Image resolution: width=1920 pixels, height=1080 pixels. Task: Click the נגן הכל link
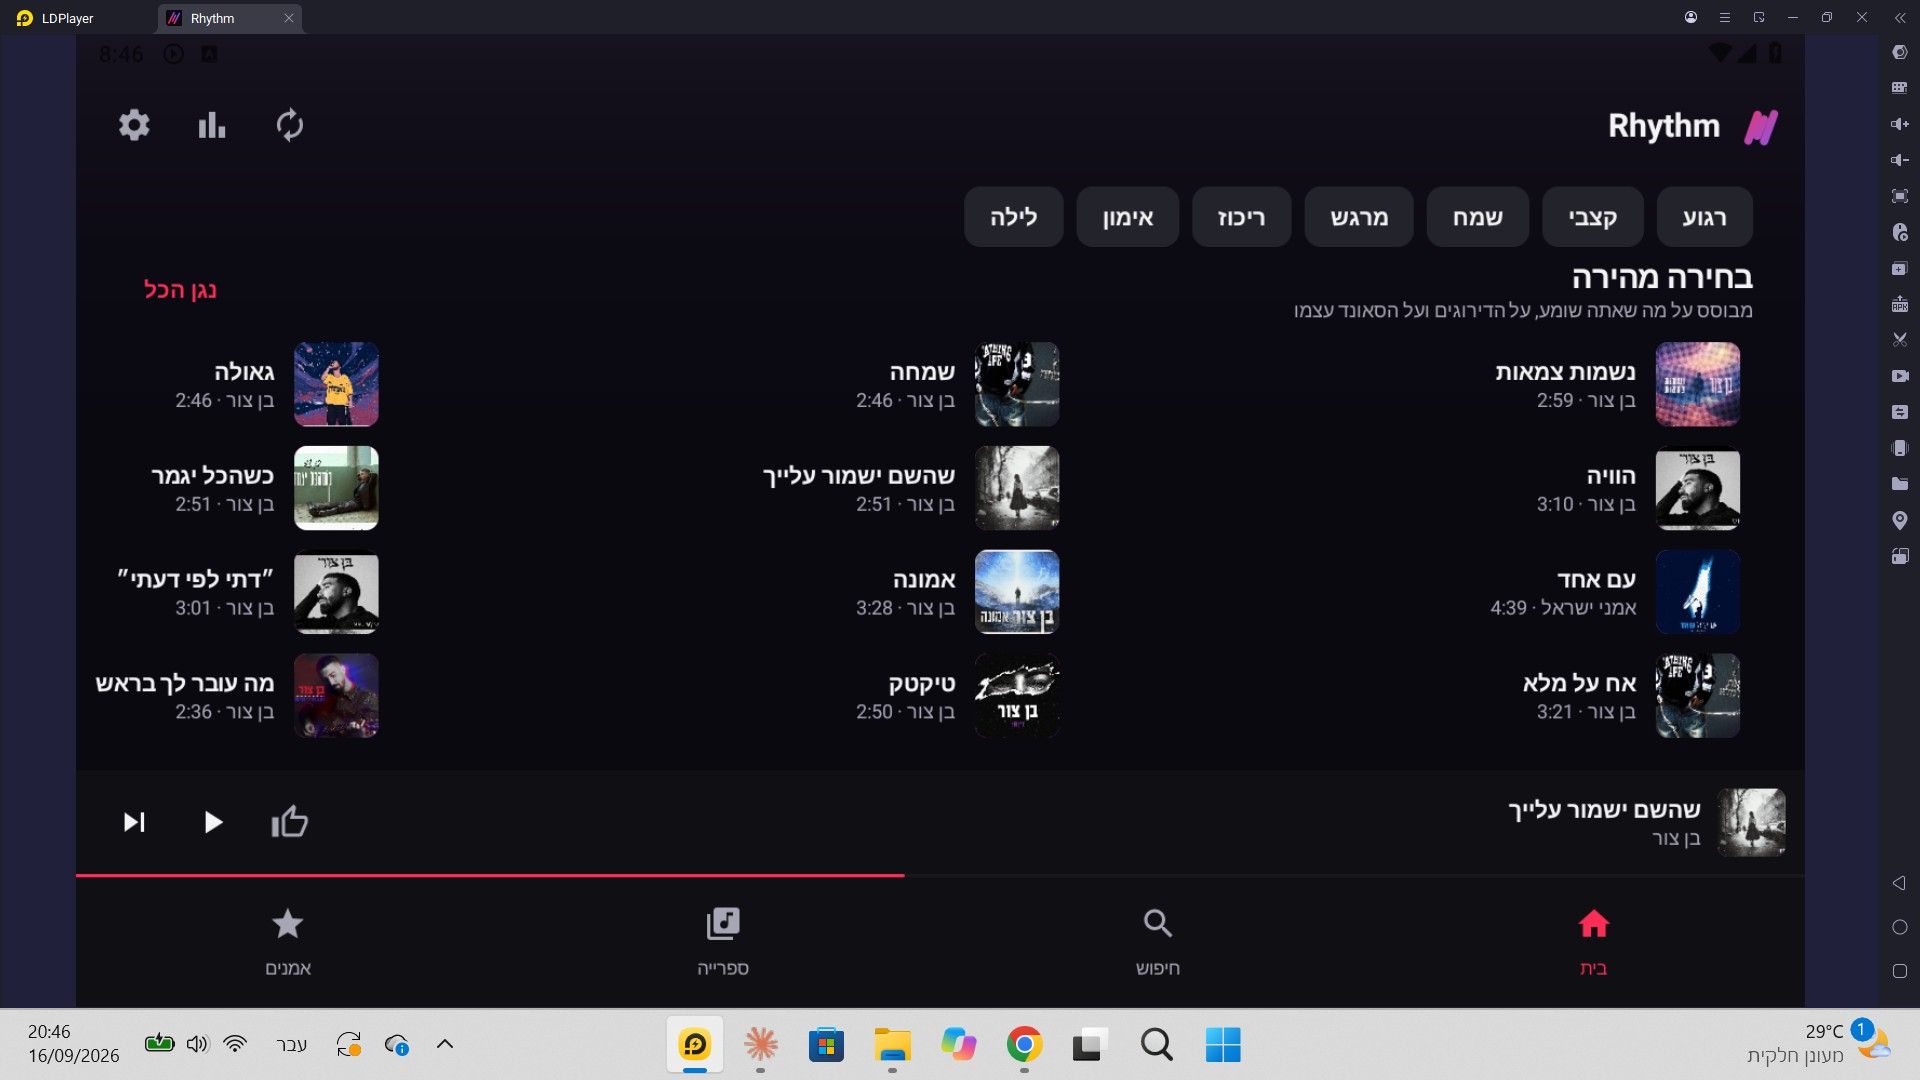[180, 290]
